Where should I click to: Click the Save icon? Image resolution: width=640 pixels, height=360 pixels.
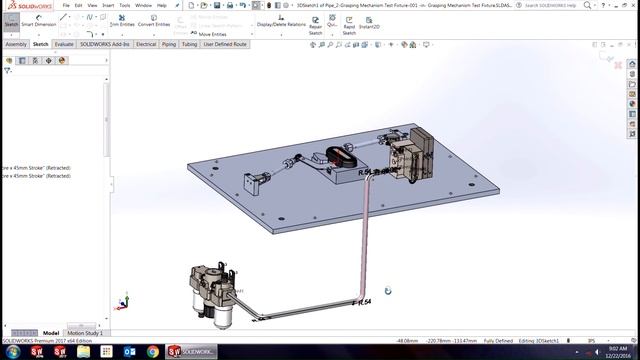tap(217, 5)
